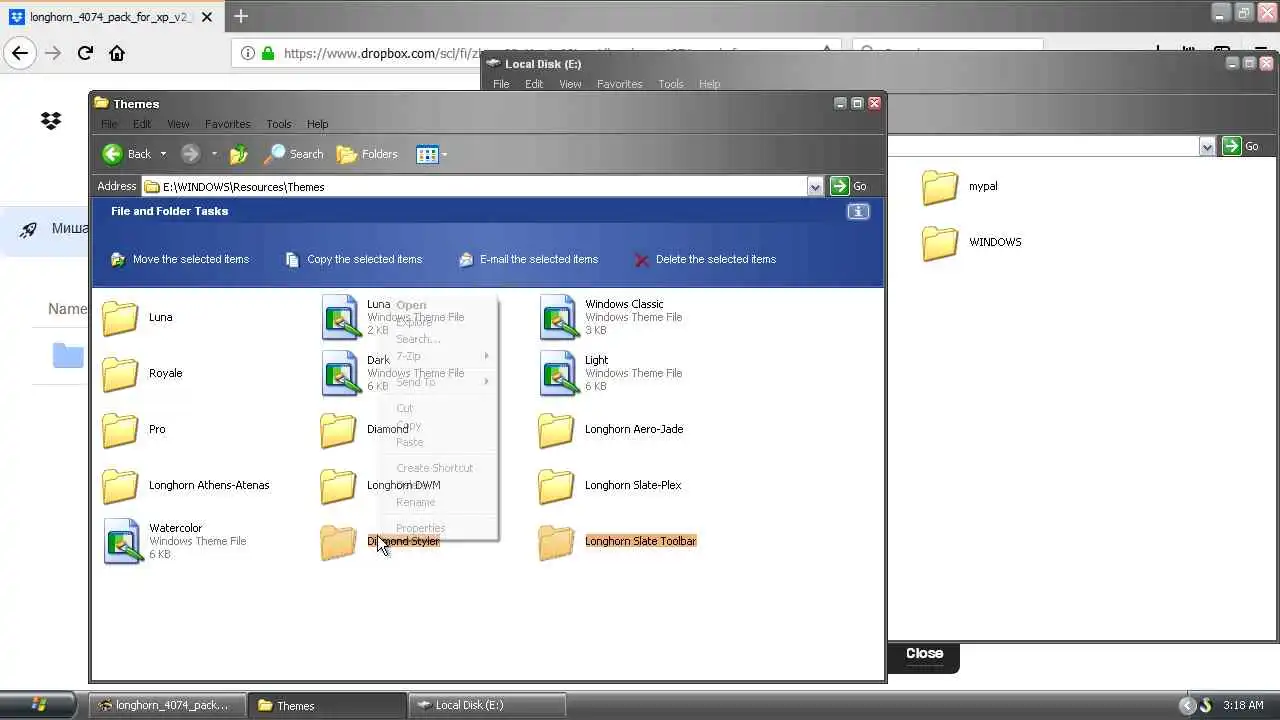The width and height of the screenshot is (1280, 720).
Task: Open the Forward history dropdown arrow
Action: pos(214,154)
